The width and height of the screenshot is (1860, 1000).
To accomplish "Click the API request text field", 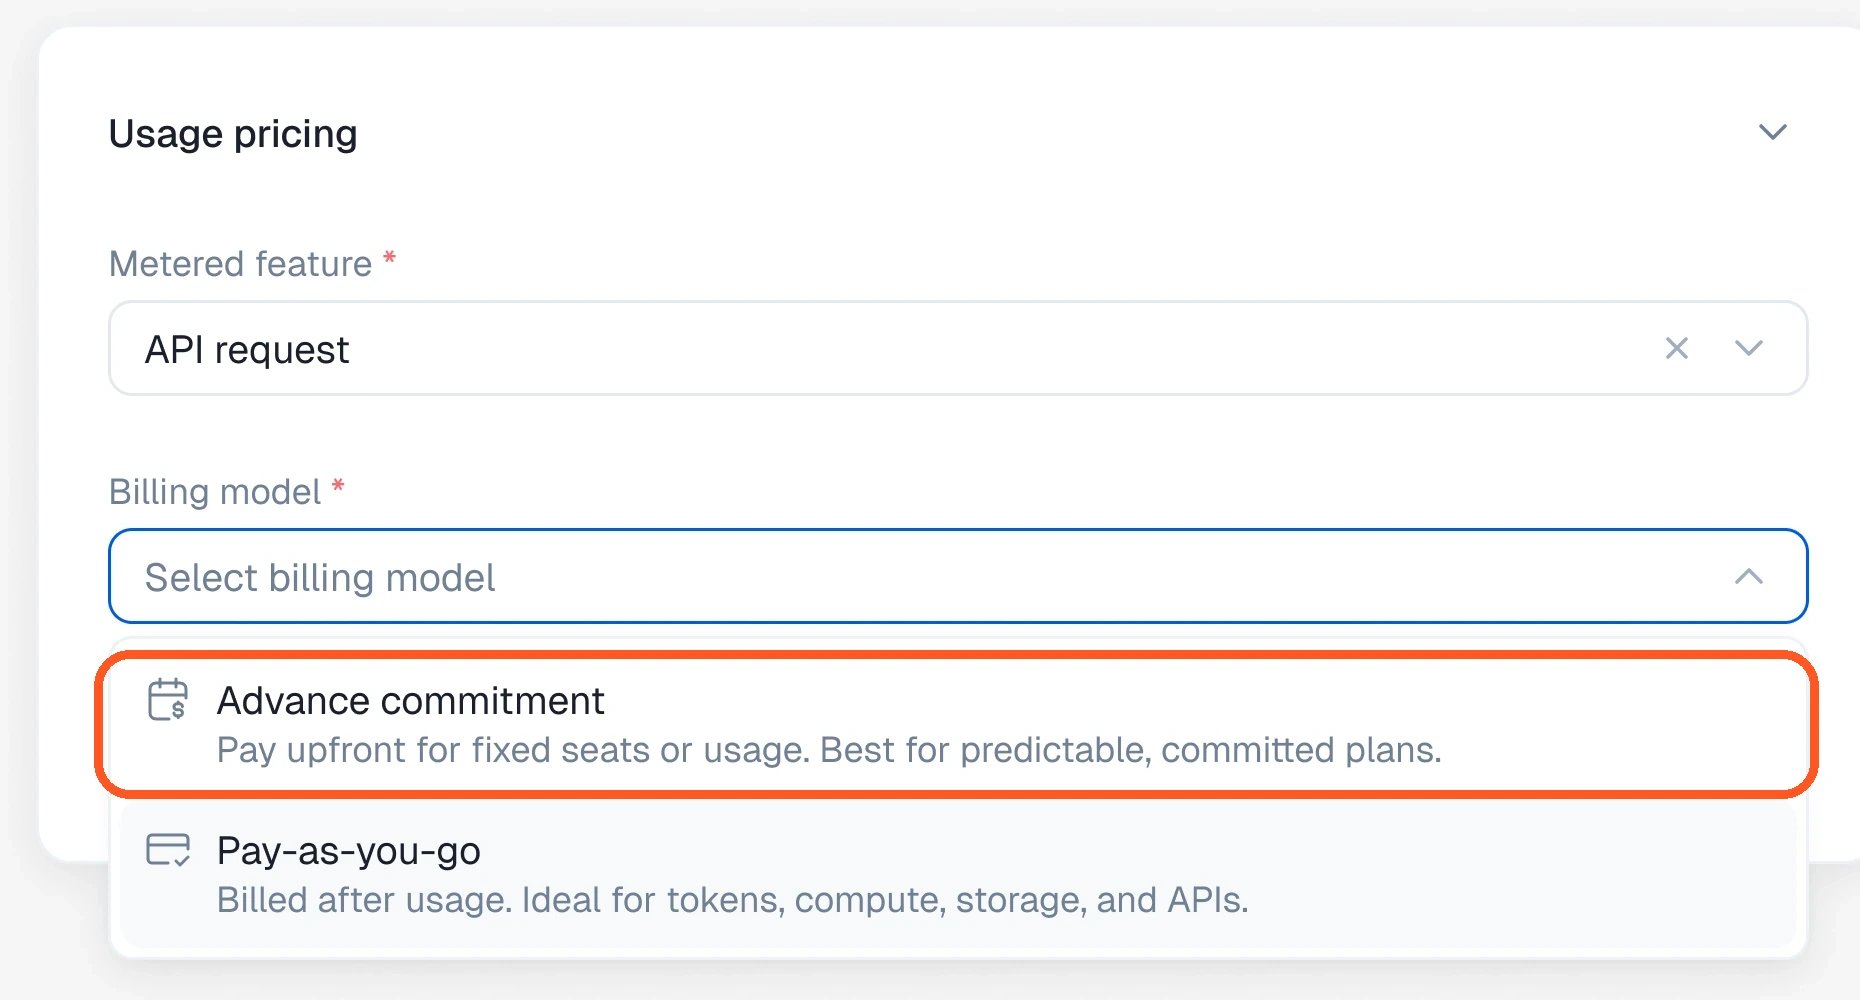I will pos(957,348).
